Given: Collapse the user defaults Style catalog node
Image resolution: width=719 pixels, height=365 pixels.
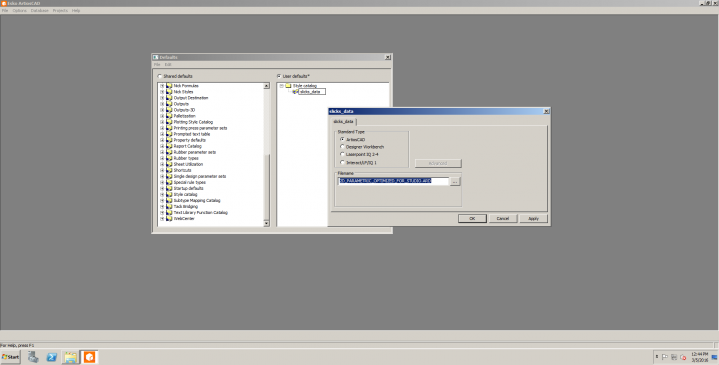Looking at the screenshot, I should tap(282, 86).
